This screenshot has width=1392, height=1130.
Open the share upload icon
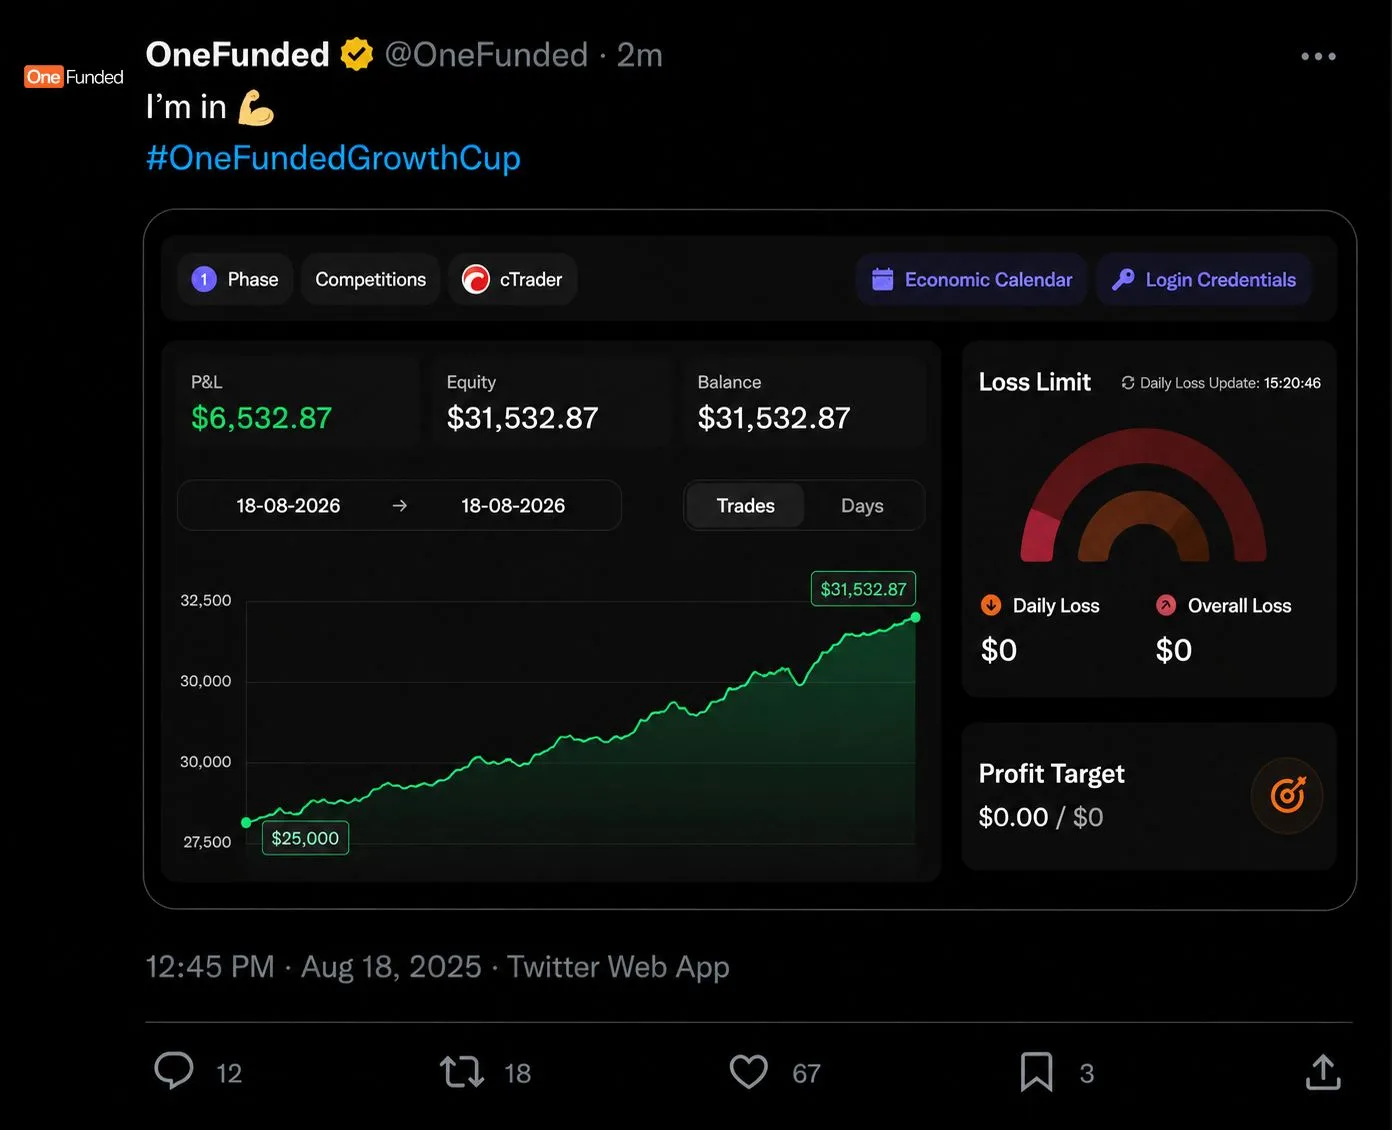(x=1323, y=1072)
